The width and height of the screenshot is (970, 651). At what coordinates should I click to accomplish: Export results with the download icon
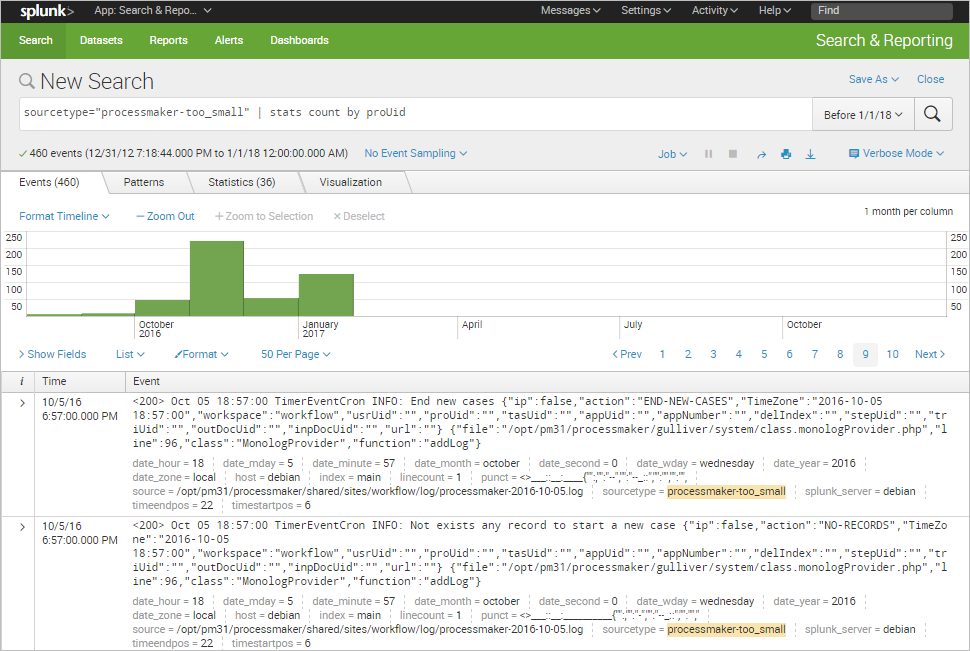tap(810, 154)
